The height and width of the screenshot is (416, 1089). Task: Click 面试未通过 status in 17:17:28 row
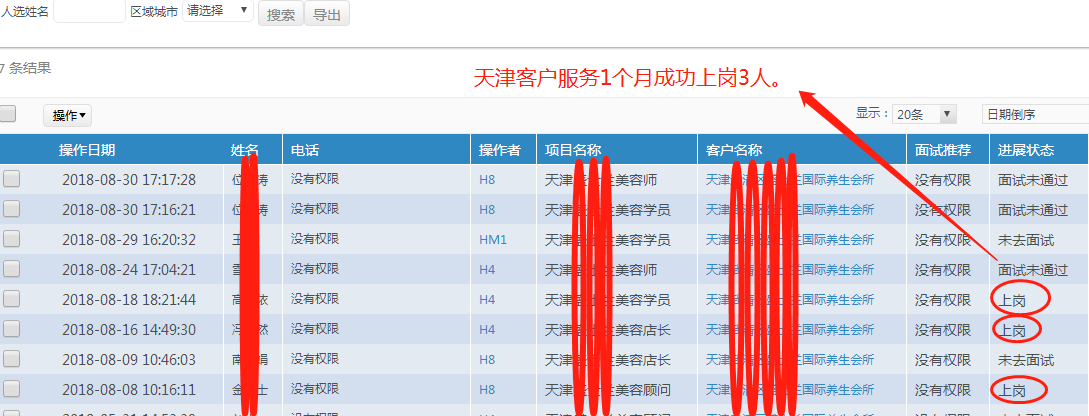point(1033,180)
